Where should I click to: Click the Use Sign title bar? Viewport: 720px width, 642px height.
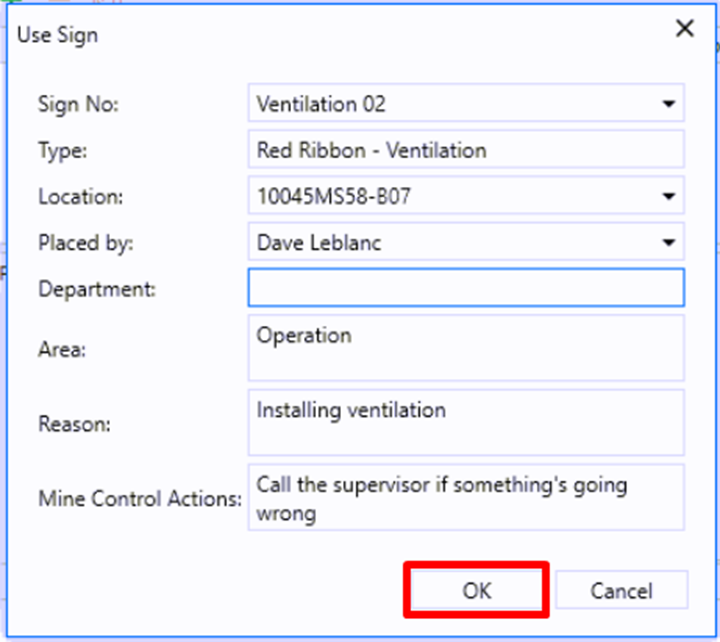(x=300, y=35)
